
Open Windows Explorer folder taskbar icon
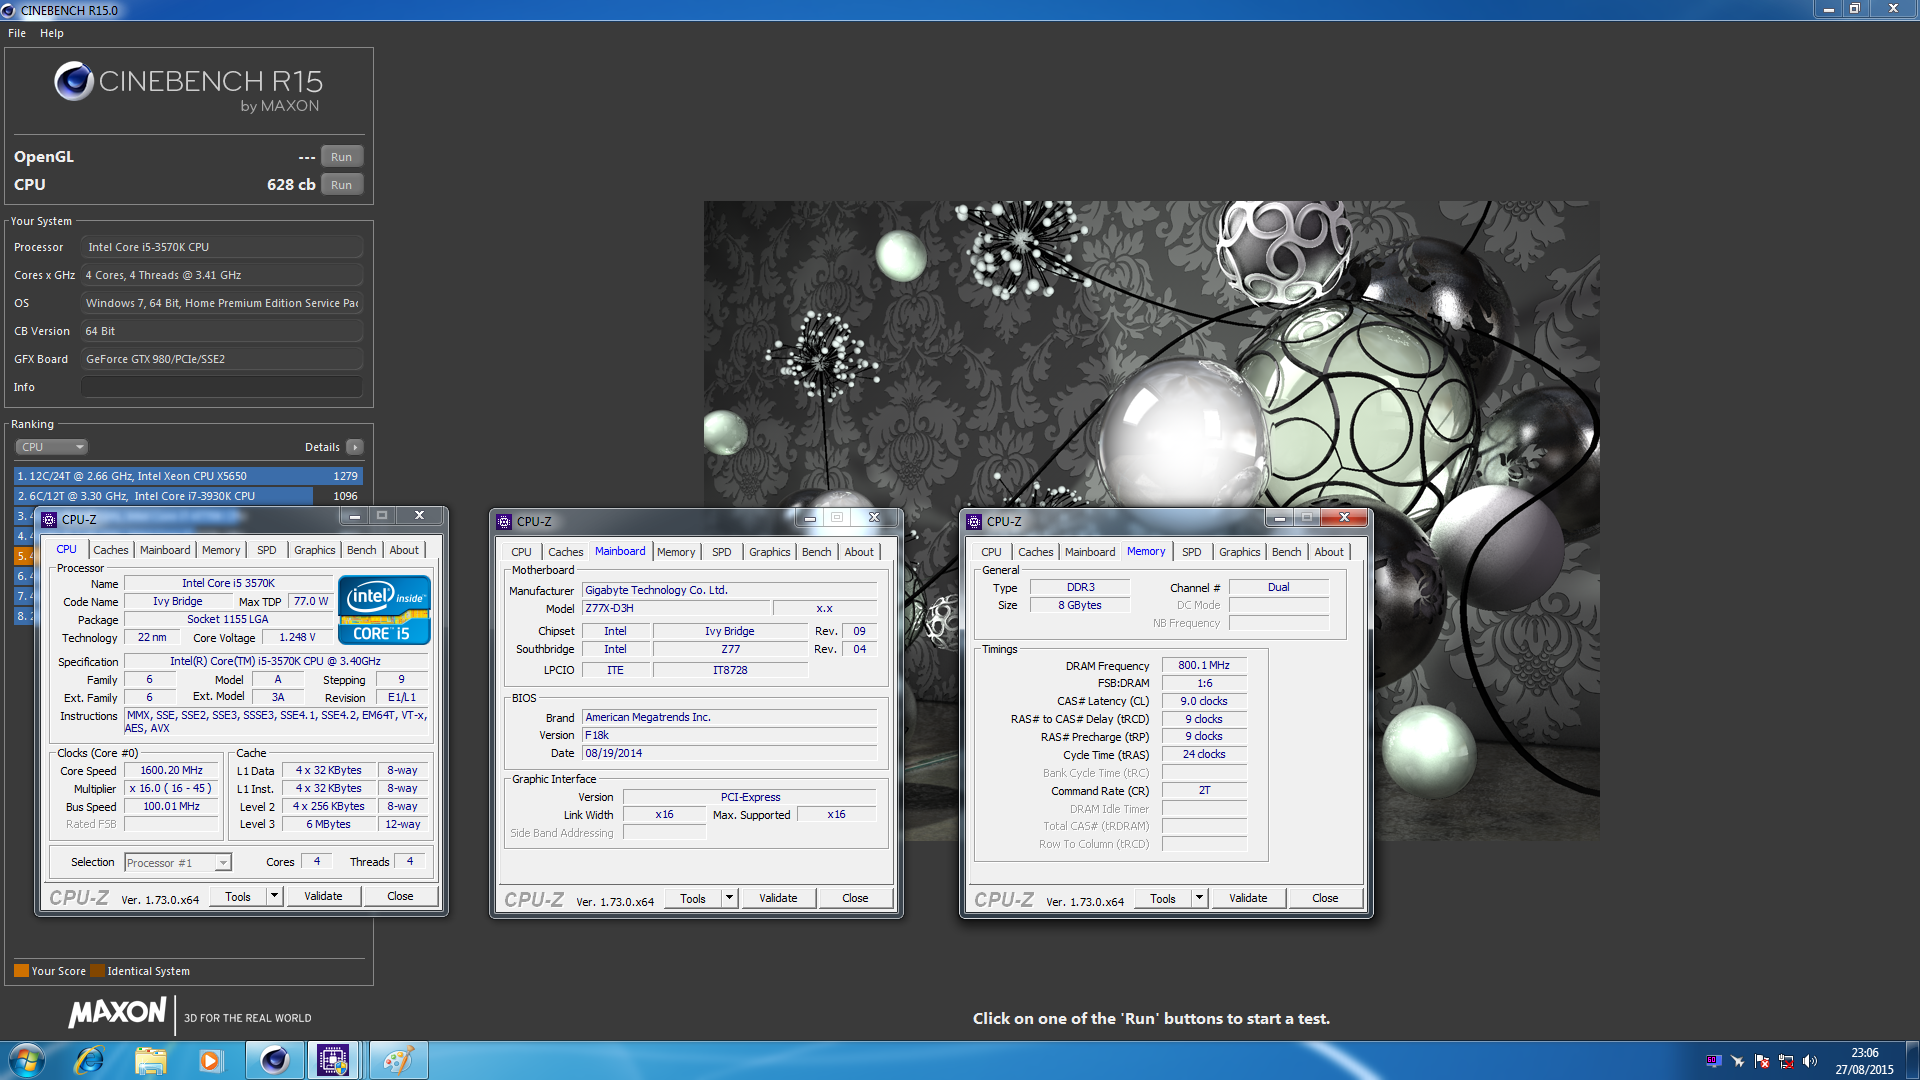pyautogui.click(x=151, y=1060)
